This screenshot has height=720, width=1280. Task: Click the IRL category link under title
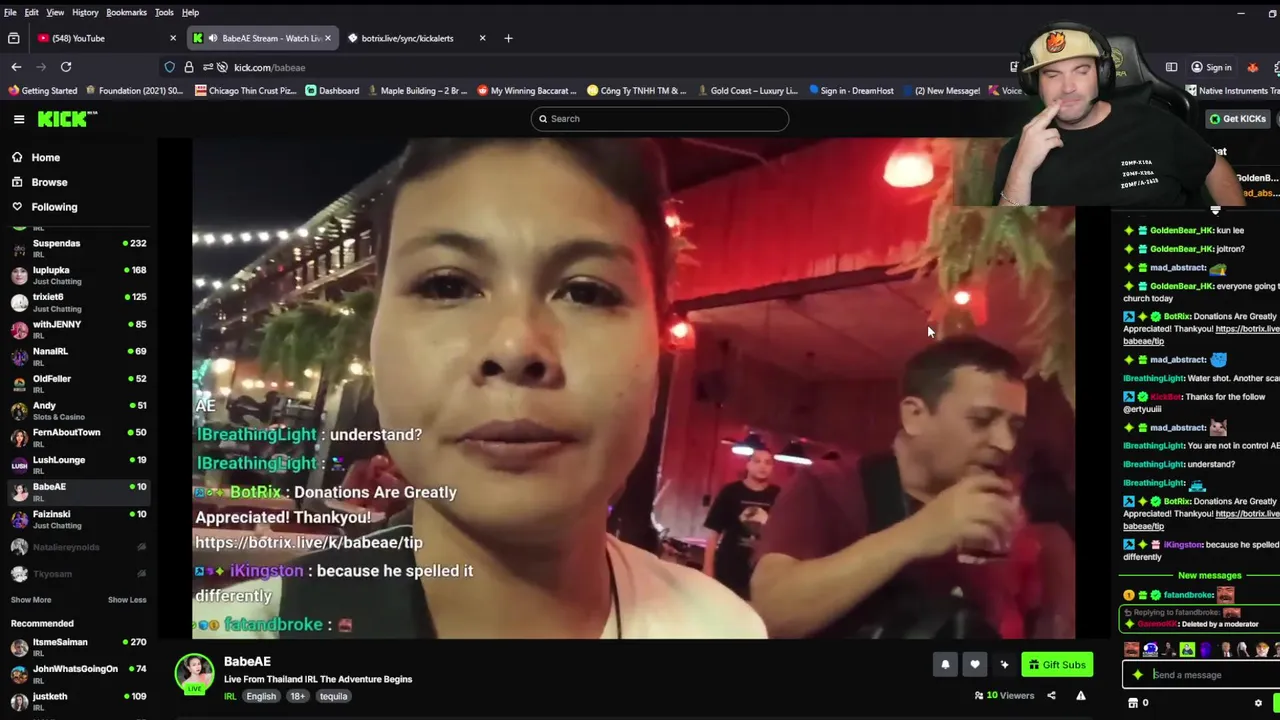pos(230,697)
